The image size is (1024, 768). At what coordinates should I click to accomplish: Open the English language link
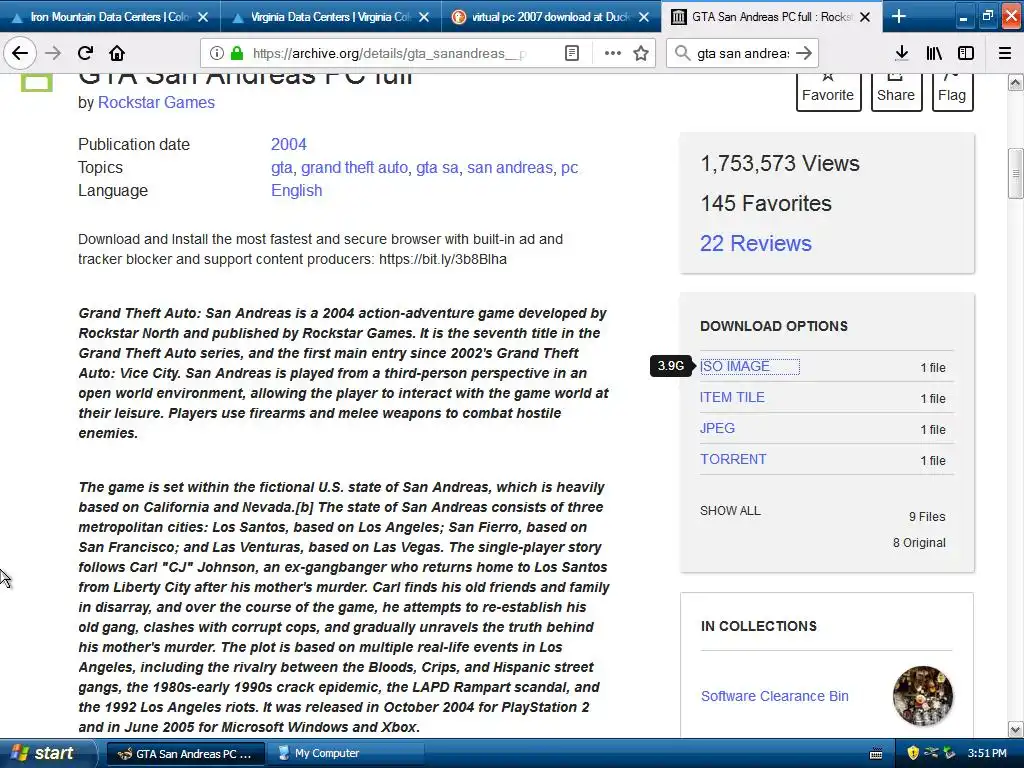point(296,191)
